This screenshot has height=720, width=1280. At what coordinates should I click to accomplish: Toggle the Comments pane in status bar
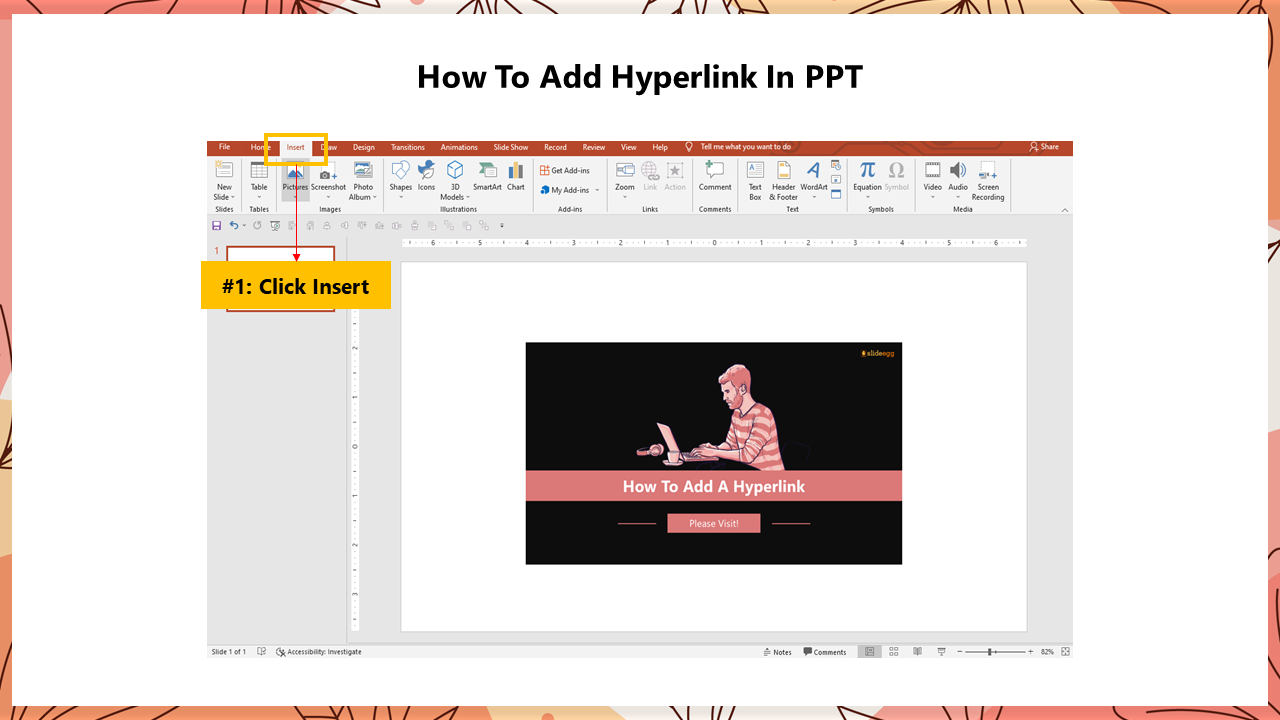(x=825, y=652)
